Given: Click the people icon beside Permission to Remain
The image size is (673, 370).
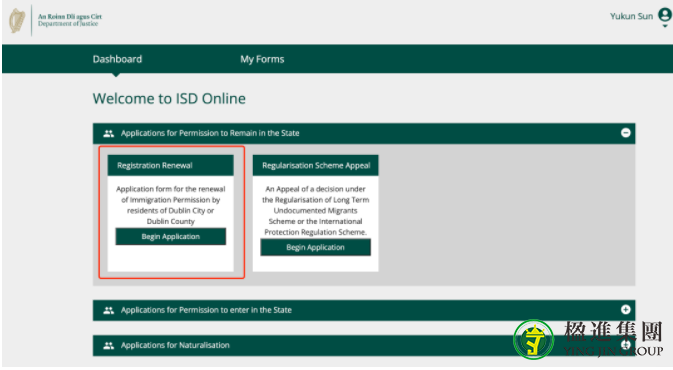Looking at the screenshot, I should (x=109, y=133).
